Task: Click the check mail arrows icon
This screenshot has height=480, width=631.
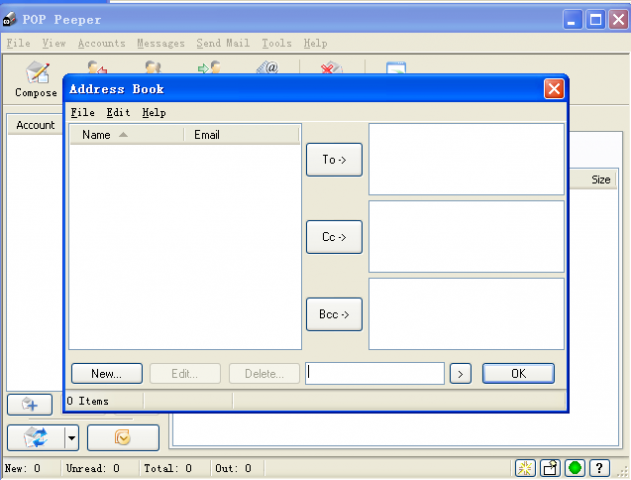Action: tap(34, 437)
